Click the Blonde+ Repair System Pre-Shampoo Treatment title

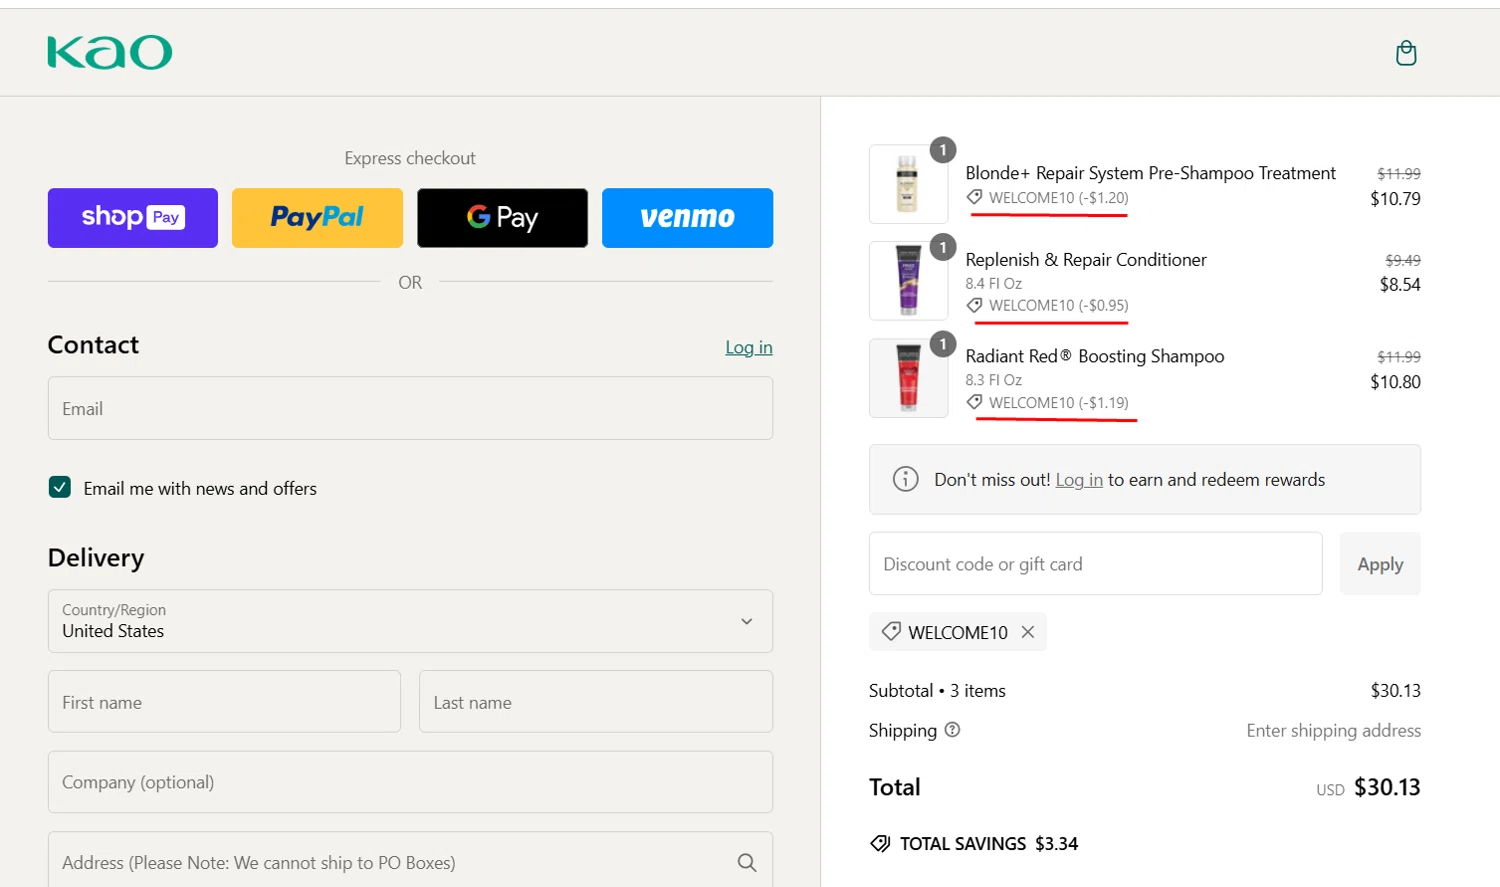click(x=1150, y=173)
